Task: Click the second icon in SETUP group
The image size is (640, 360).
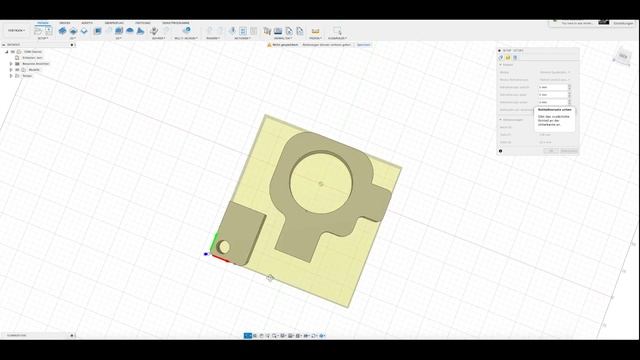Action: coord(49,31)
